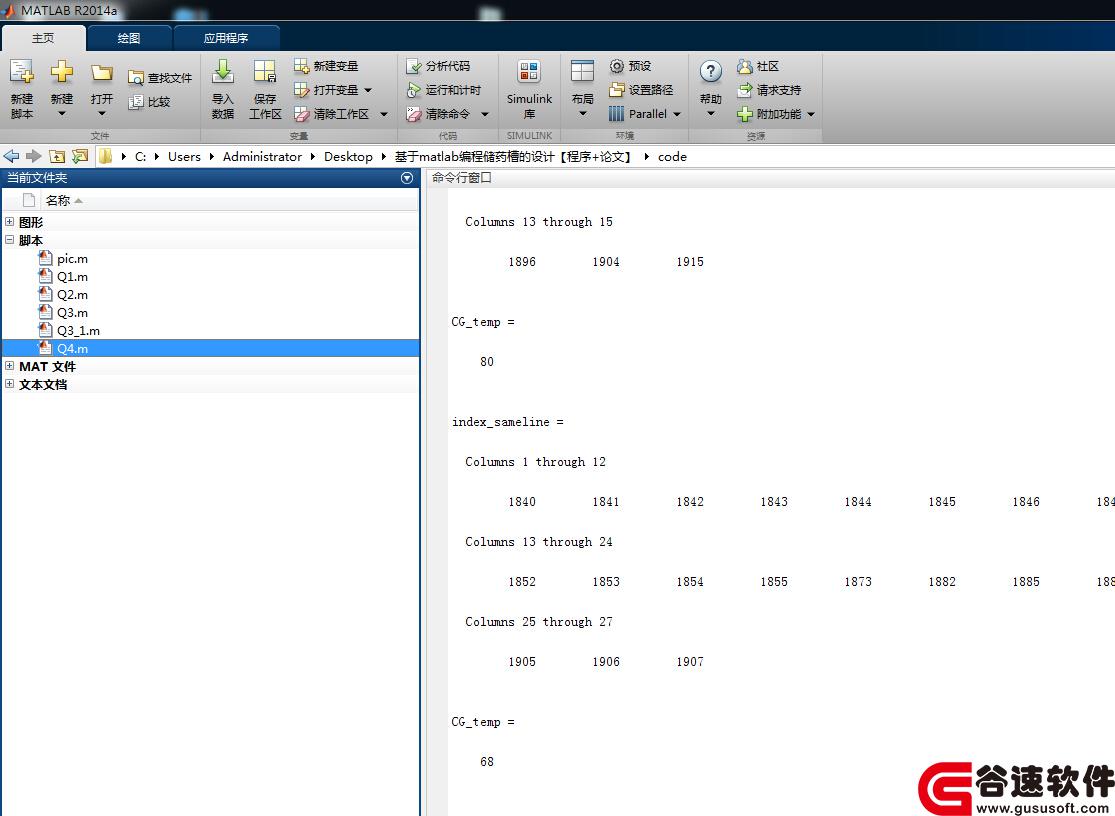Go forward using the right arrow
The image size is (1115, 816).
click(x=33, y=156)
